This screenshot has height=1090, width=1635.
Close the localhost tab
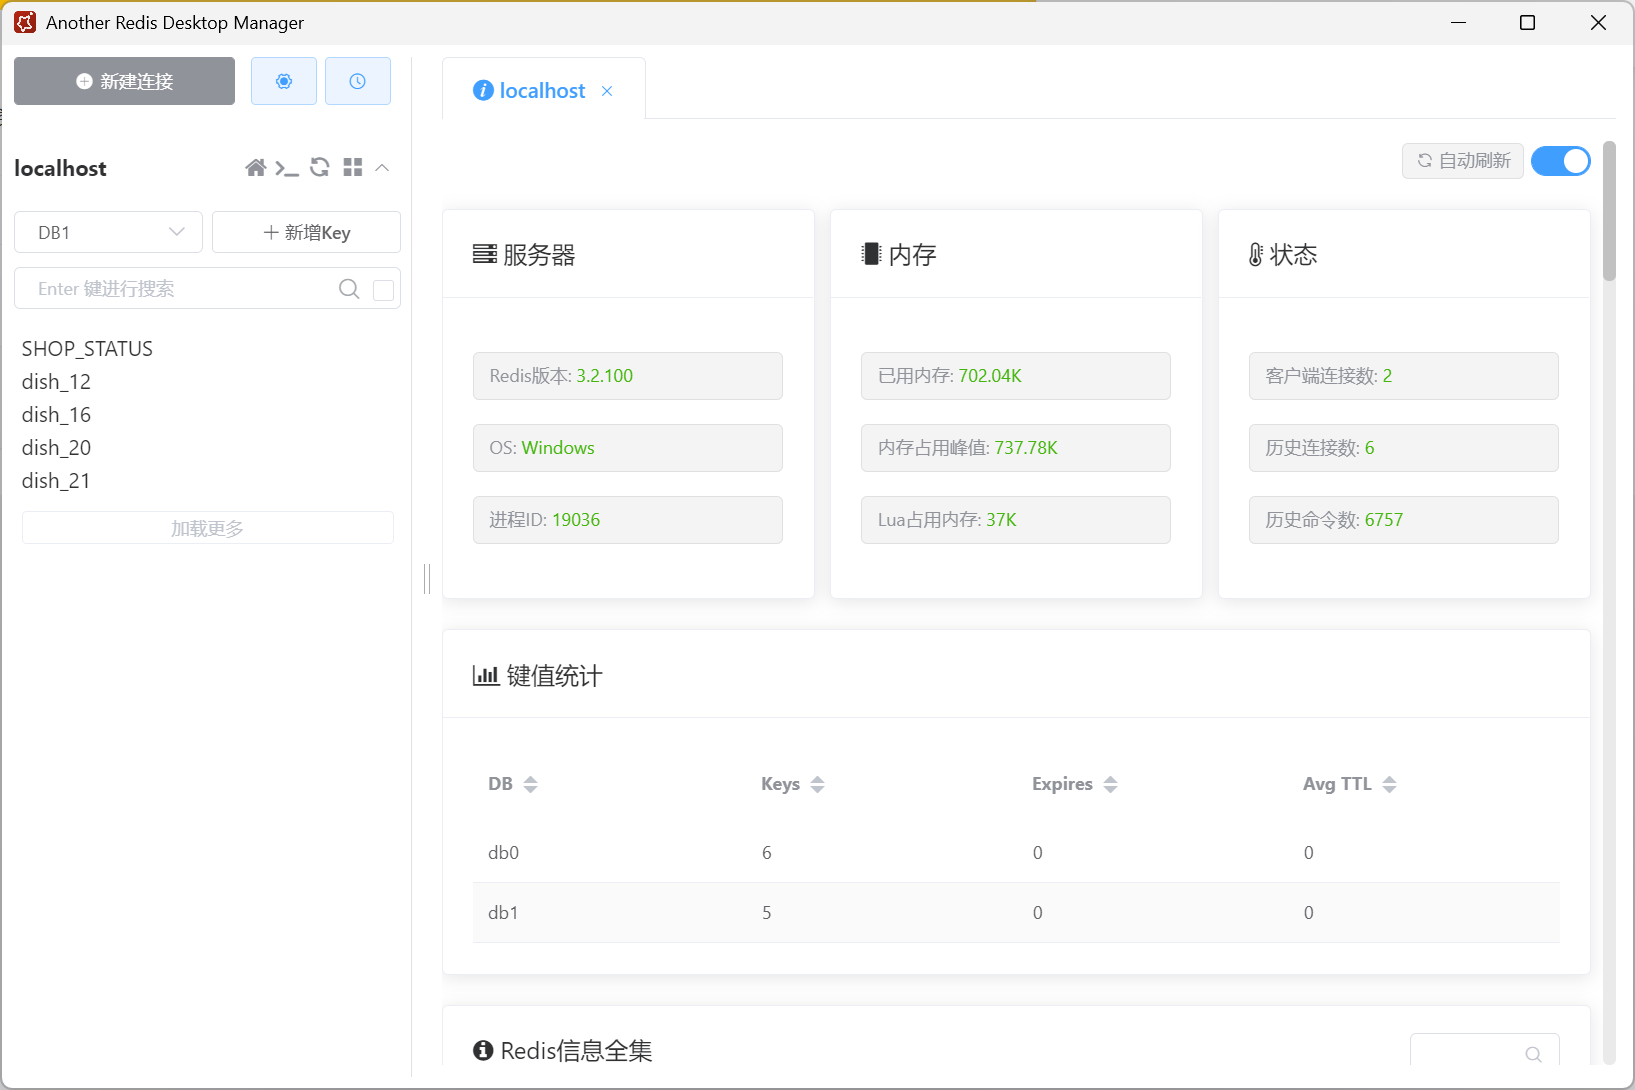coord(607,91)
